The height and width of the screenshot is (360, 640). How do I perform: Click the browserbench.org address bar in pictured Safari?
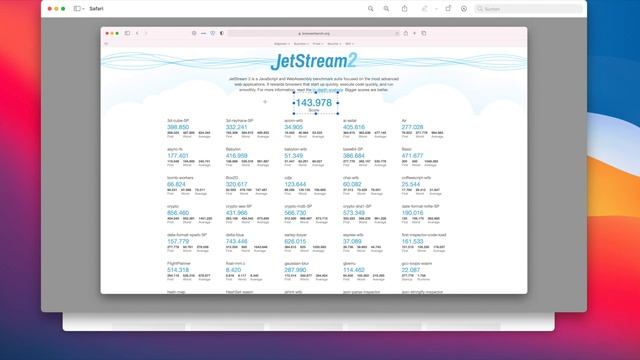pyautogui.click(x=313, y=33)
